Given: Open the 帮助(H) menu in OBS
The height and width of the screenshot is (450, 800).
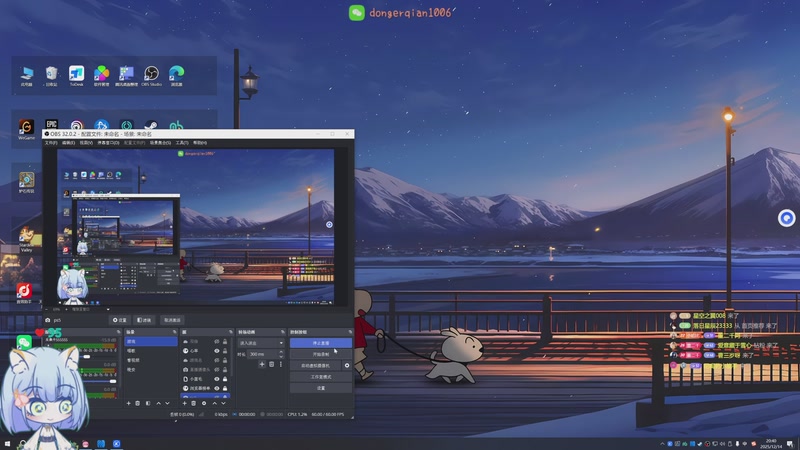Looking at the screenshot, I should [200, 143].
